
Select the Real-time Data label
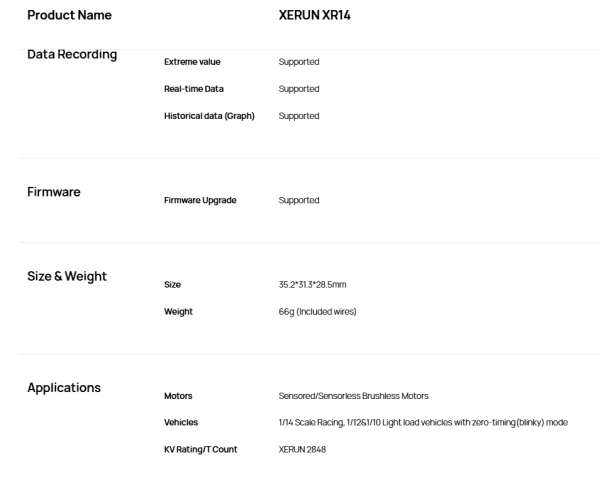click(x=194, y=89)
